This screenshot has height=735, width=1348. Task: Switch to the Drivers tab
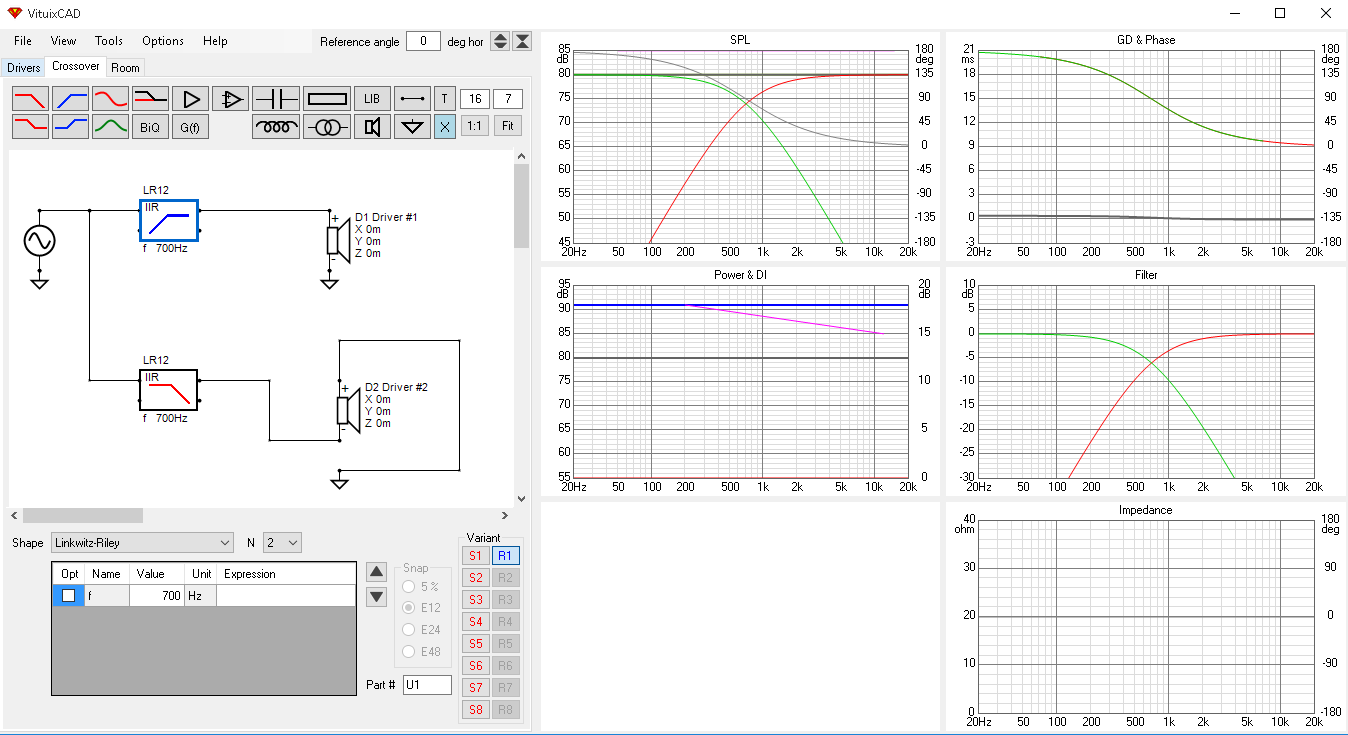click(x=23, y=68)
